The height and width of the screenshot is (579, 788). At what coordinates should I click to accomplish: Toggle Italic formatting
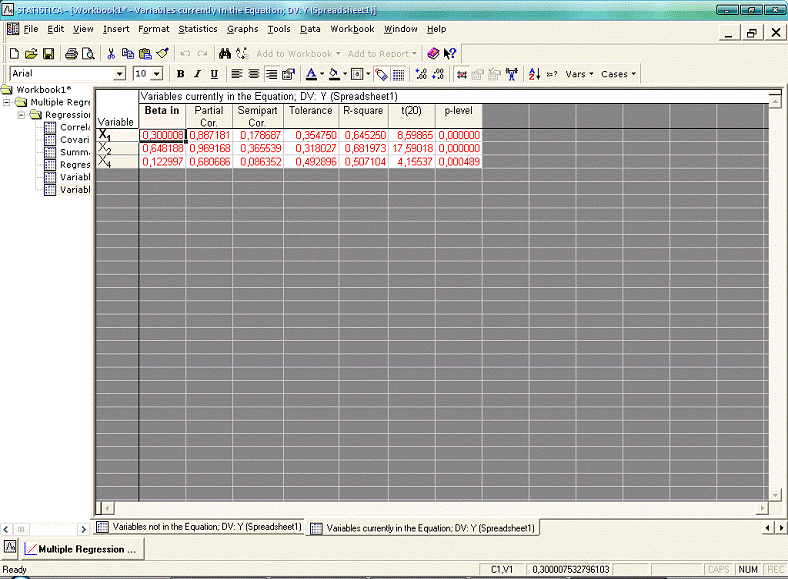point(197,74)
